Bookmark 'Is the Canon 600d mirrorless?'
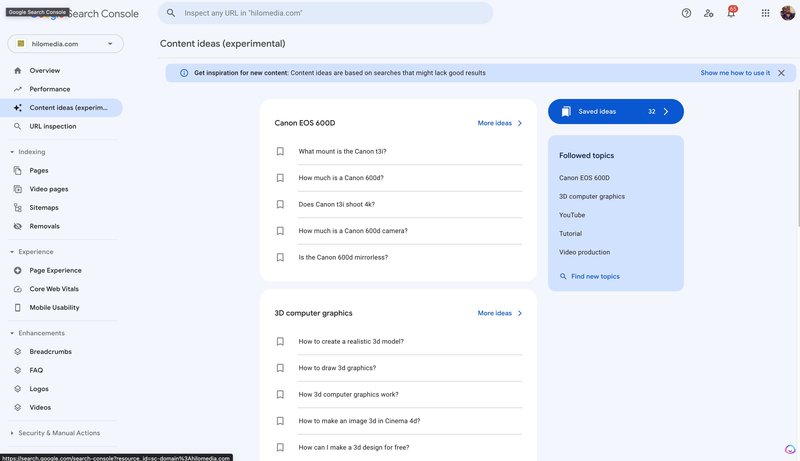The image size is (800, 461). click(280, 258)
